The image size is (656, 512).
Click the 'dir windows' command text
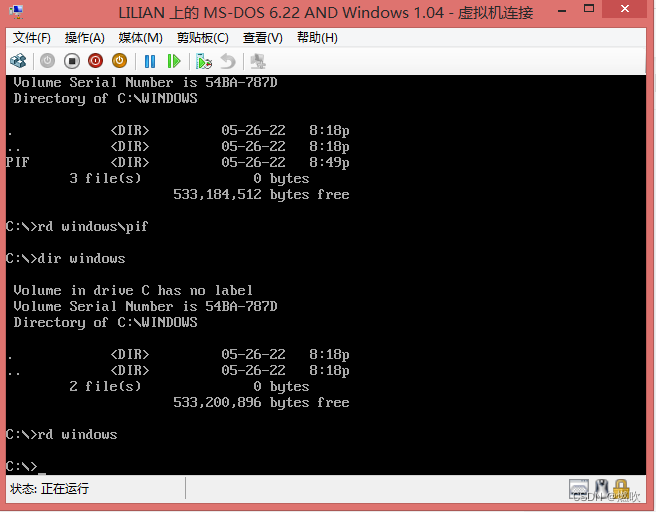pos(82,258)
